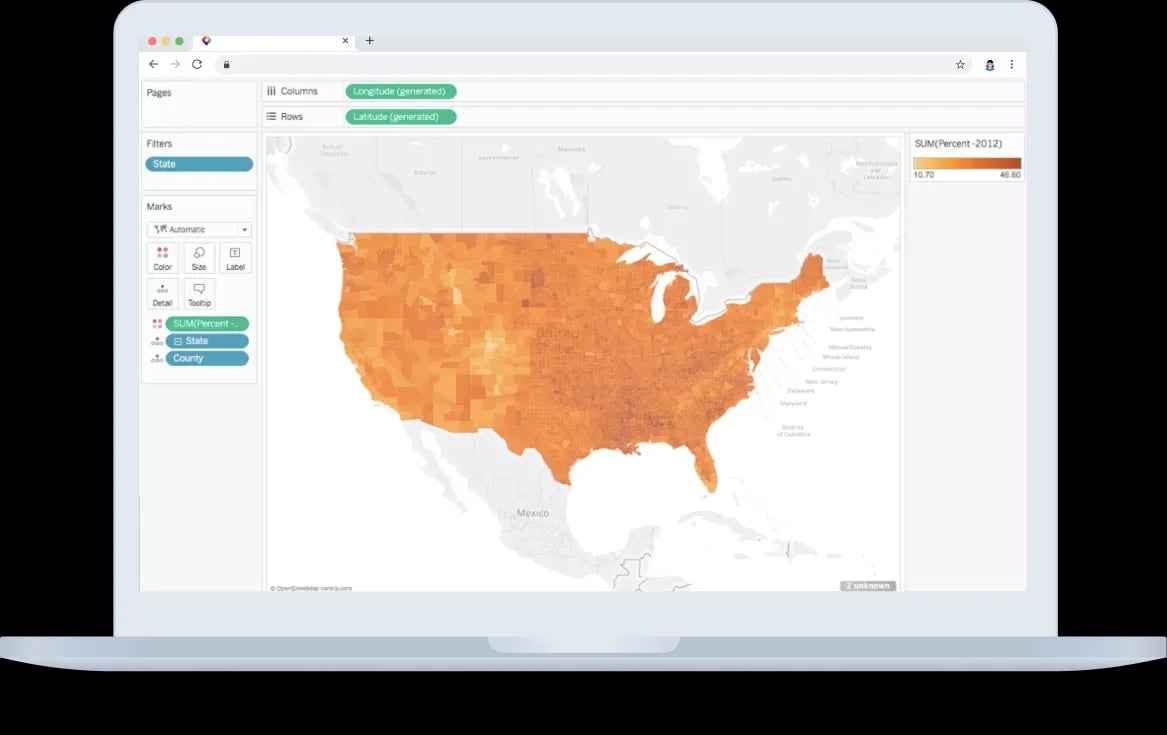This screenshot has width=1167, height=735.
Task: Click the County marks pill
Action: 207,358
